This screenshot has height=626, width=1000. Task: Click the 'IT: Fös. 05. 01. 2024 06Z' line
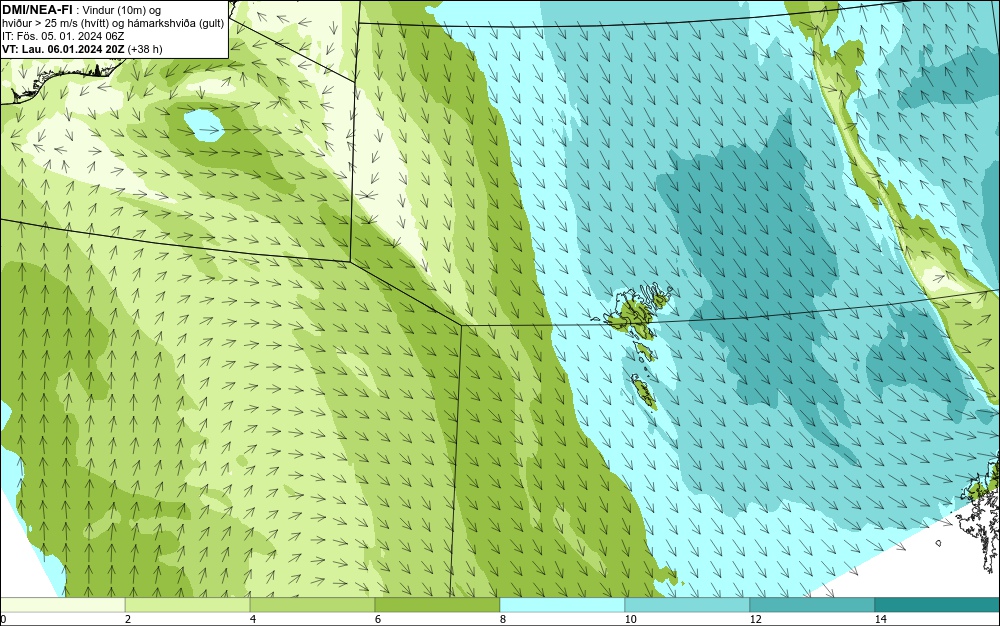click(63, 36)
